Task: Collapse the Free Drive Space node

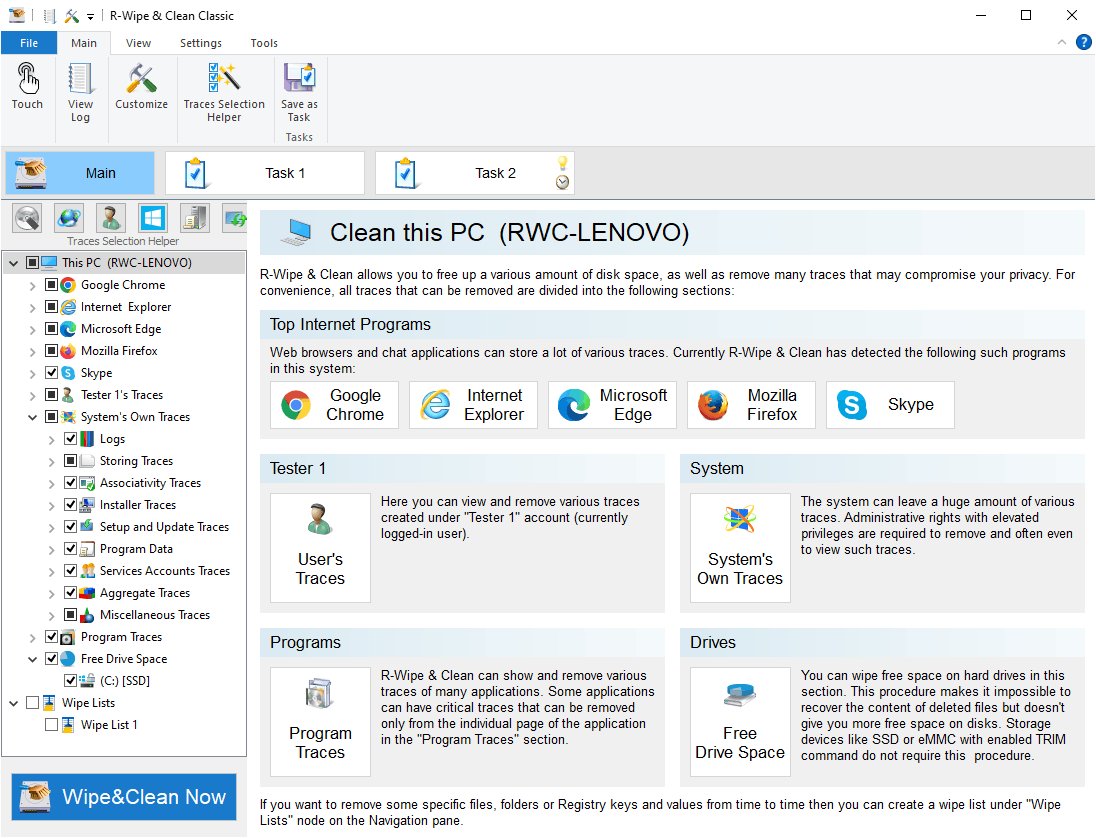Action: pos(32,659)
